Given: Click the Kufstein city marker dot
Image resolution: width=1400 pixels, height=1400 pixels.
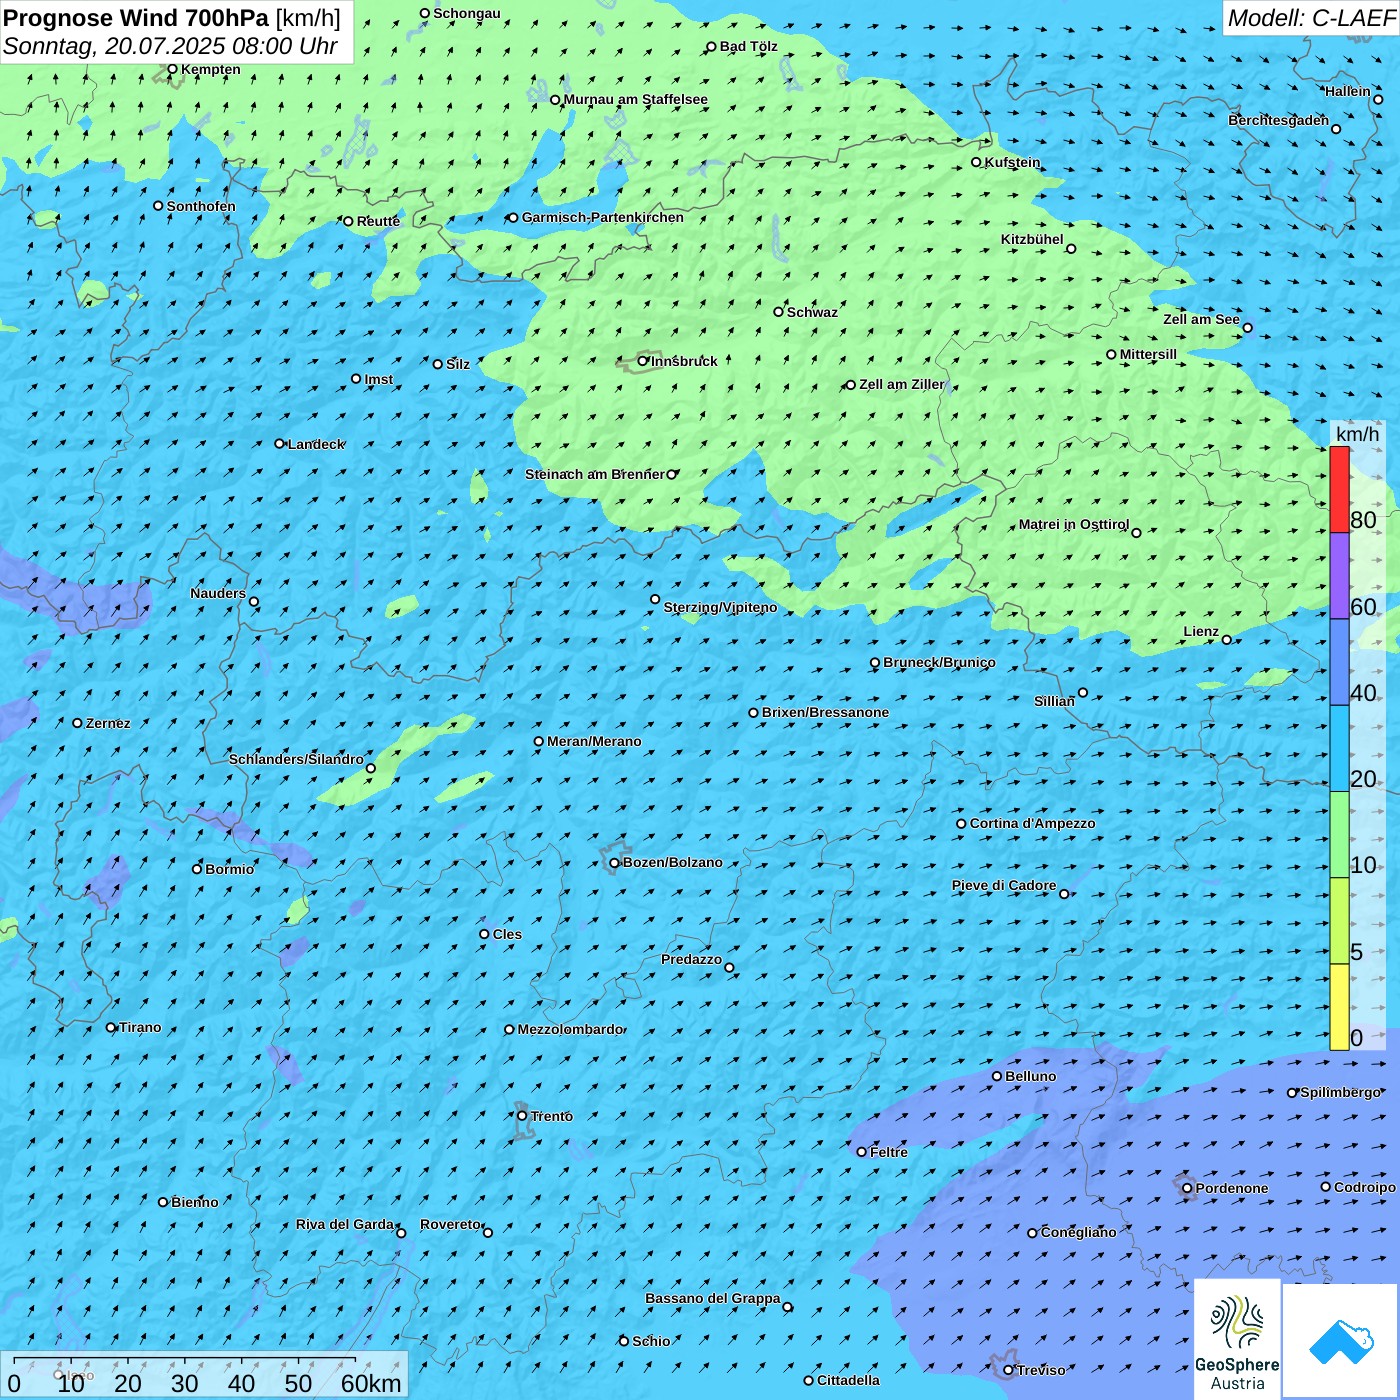Looking at the screenshot, I should (977, 162).
